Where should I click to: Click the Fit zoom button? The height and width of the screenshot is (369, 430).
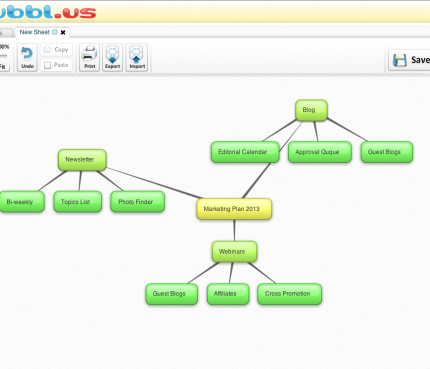4,67
